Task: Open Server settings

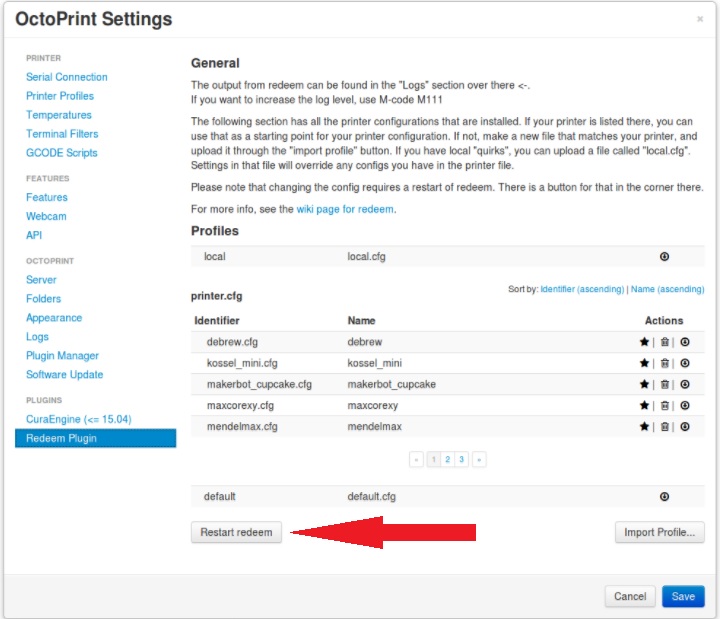Action: pyautogui.click(x=41, y=280)
